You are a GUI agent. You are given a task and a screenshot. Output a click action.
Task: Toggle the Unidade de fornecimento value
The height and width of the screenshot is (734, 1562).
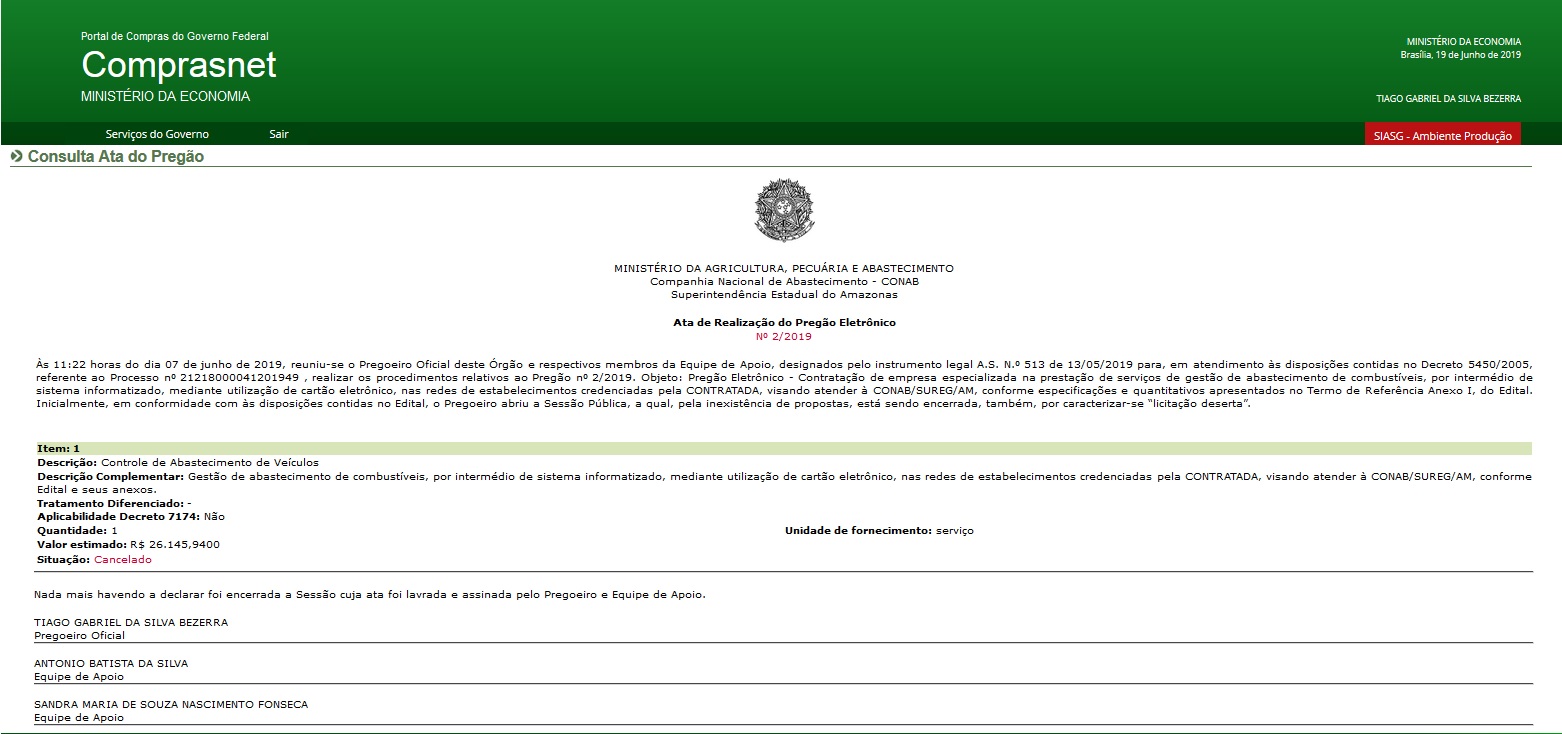tap(880, 531)
